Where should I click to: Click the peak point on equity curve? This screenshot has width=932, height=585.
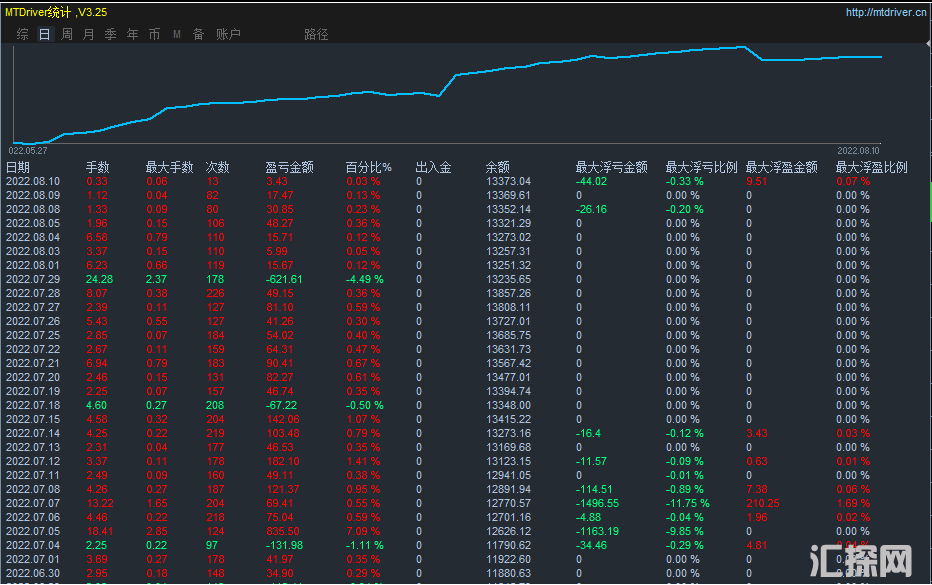click(743, 46)
